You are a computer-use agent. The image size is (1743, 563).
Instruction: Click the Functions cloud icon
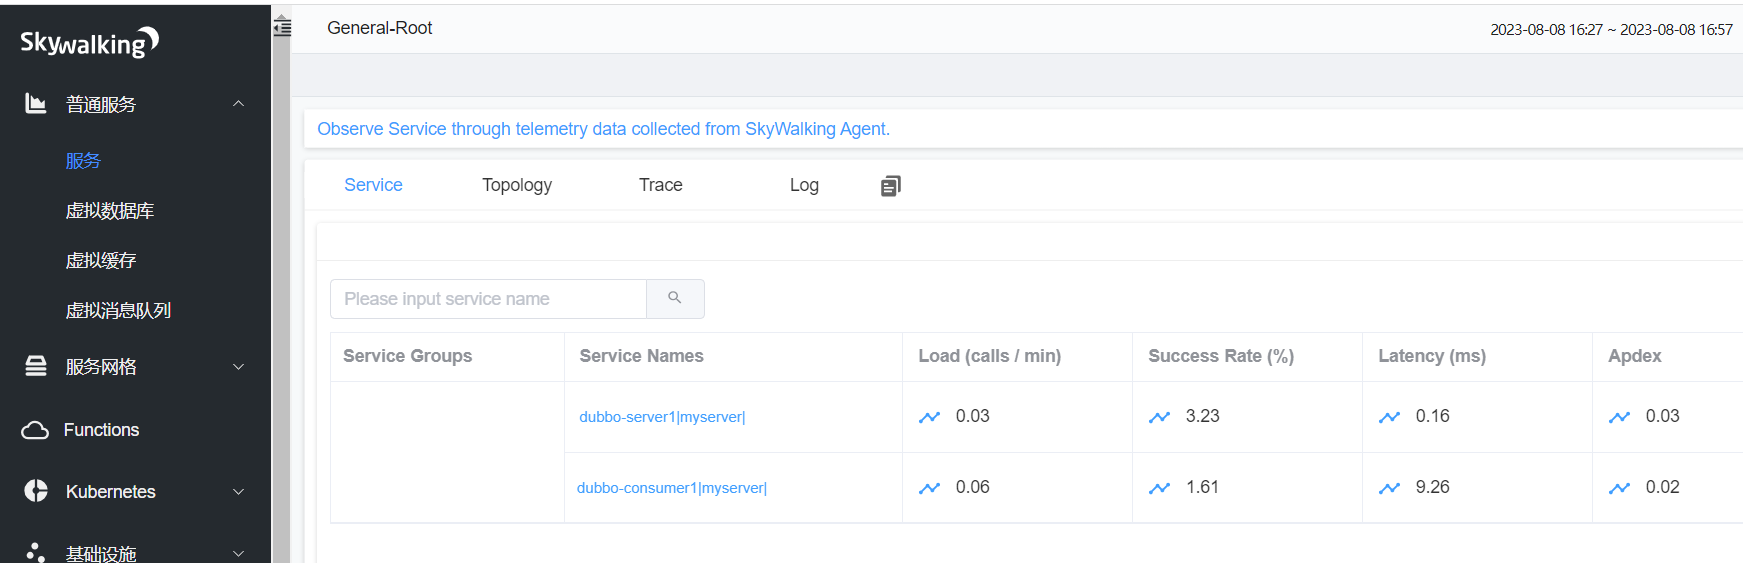(x=35, y=430)
